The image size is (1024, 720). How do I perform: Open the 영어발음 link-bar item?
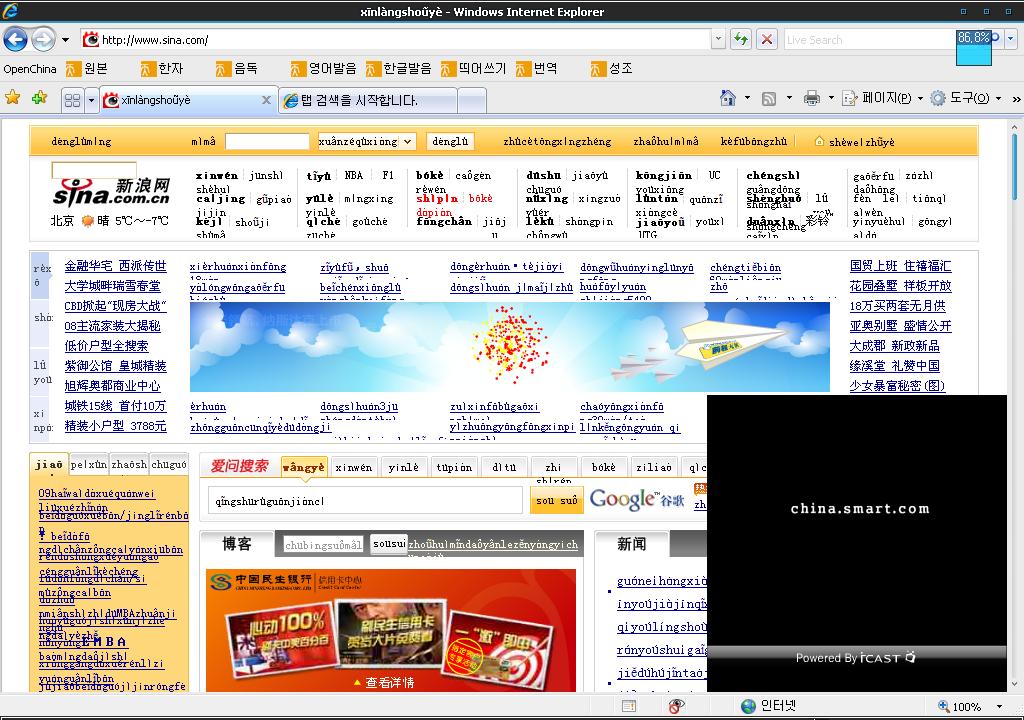click(x=324, y=69)
